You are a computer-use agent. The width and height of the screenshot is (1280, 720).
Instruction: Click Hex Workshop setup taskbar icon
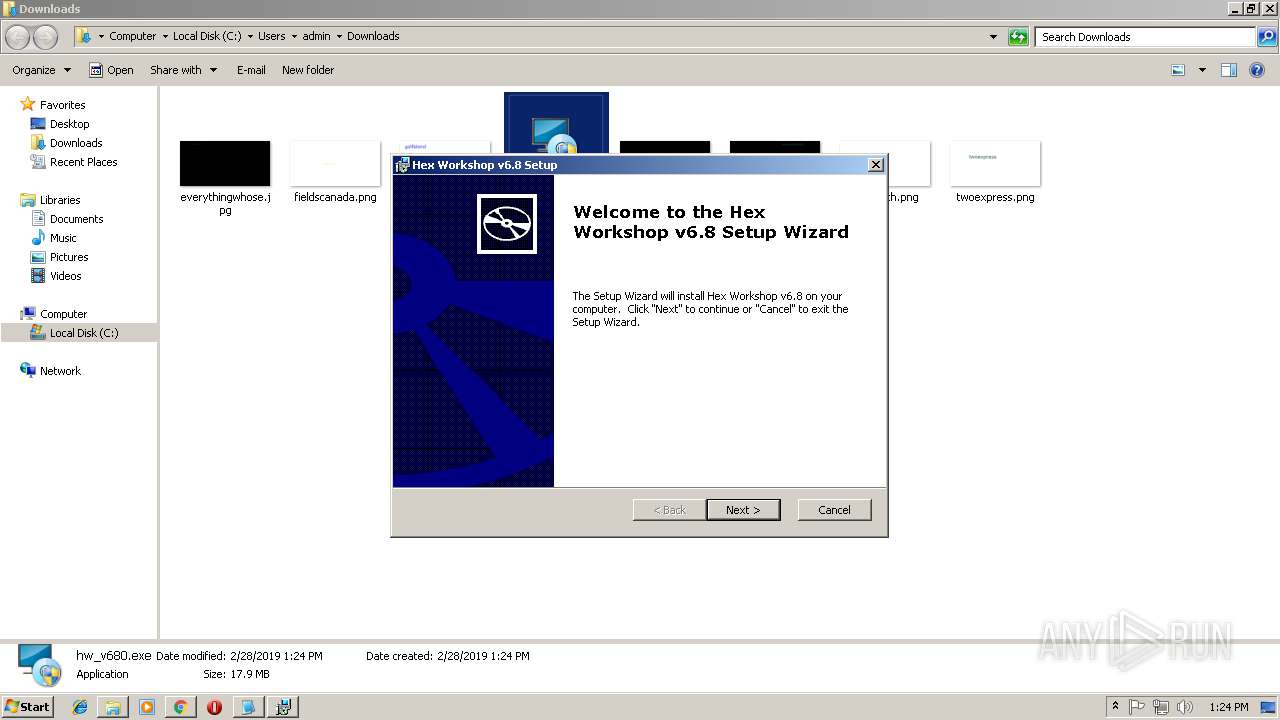283,707
